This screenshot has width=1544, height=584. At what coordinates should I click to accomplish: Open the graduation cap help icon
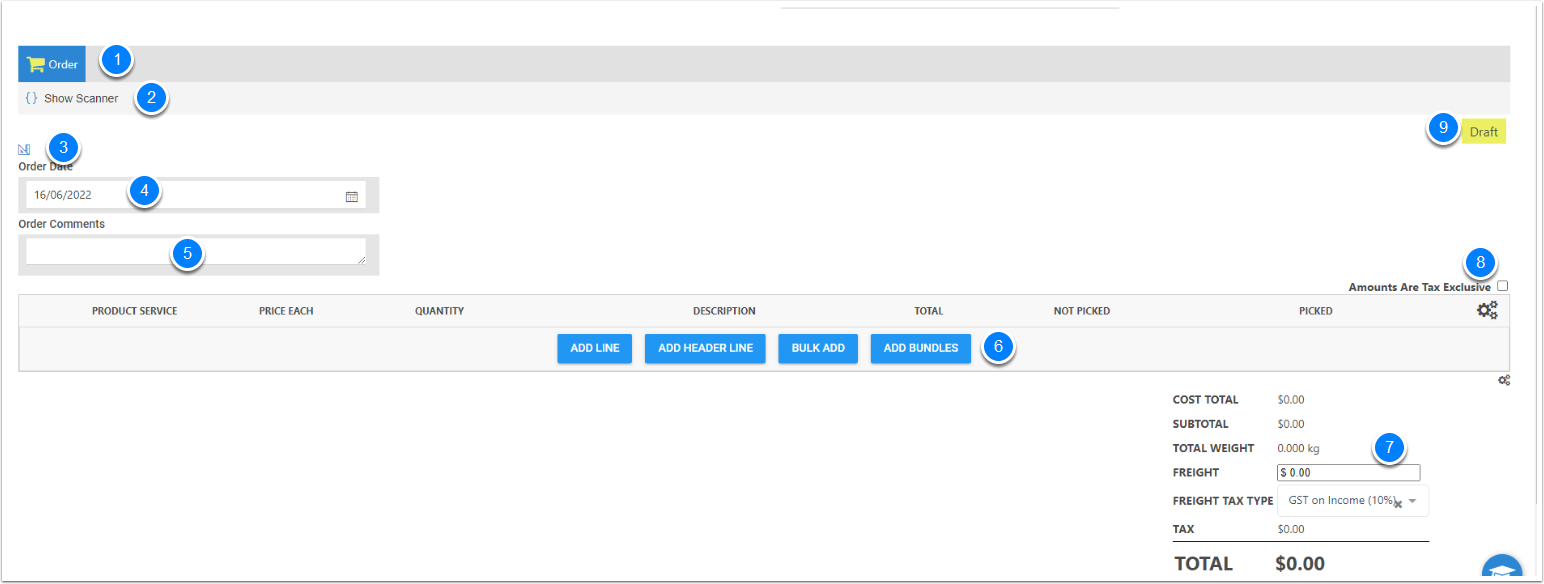pyautogui.click(x=1502, y=570)
